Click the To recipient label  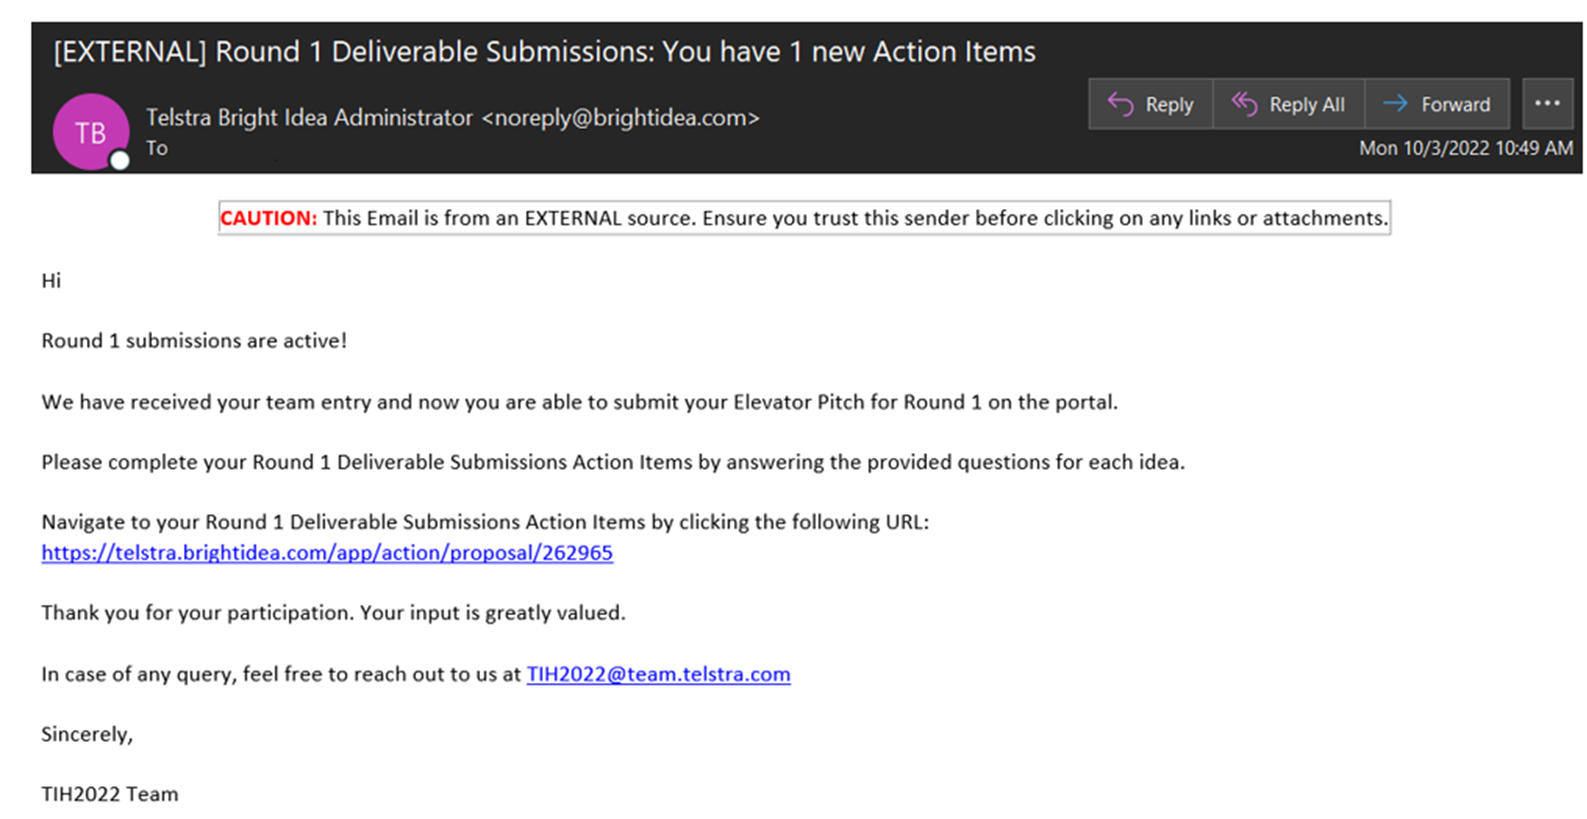[x=157, y=148]
